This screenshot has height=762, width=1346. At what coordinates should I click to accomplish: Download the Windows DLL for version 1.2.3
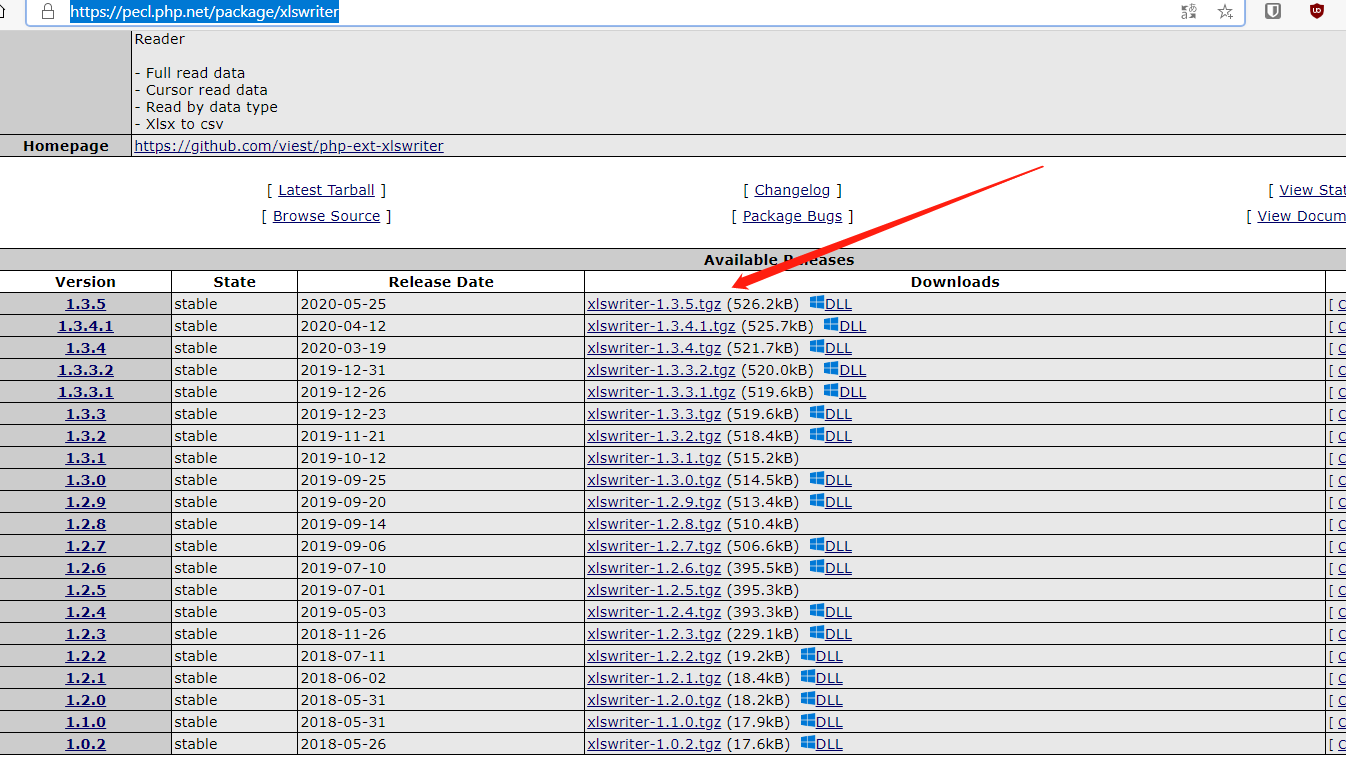pyautogui.click(x=831, y=634)
